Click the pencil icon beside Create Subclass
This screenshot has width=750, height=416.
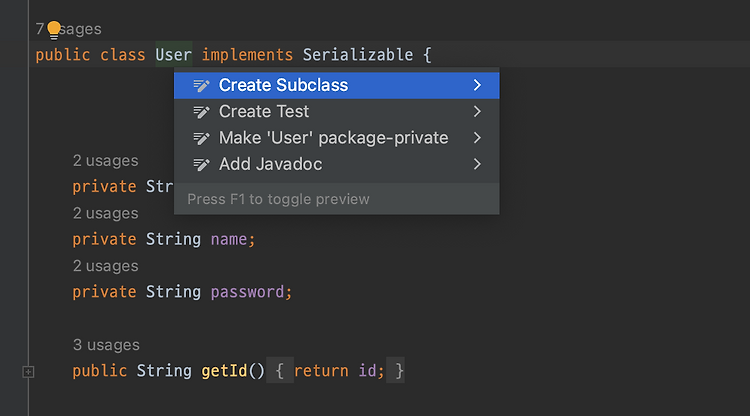coord(201,85)
